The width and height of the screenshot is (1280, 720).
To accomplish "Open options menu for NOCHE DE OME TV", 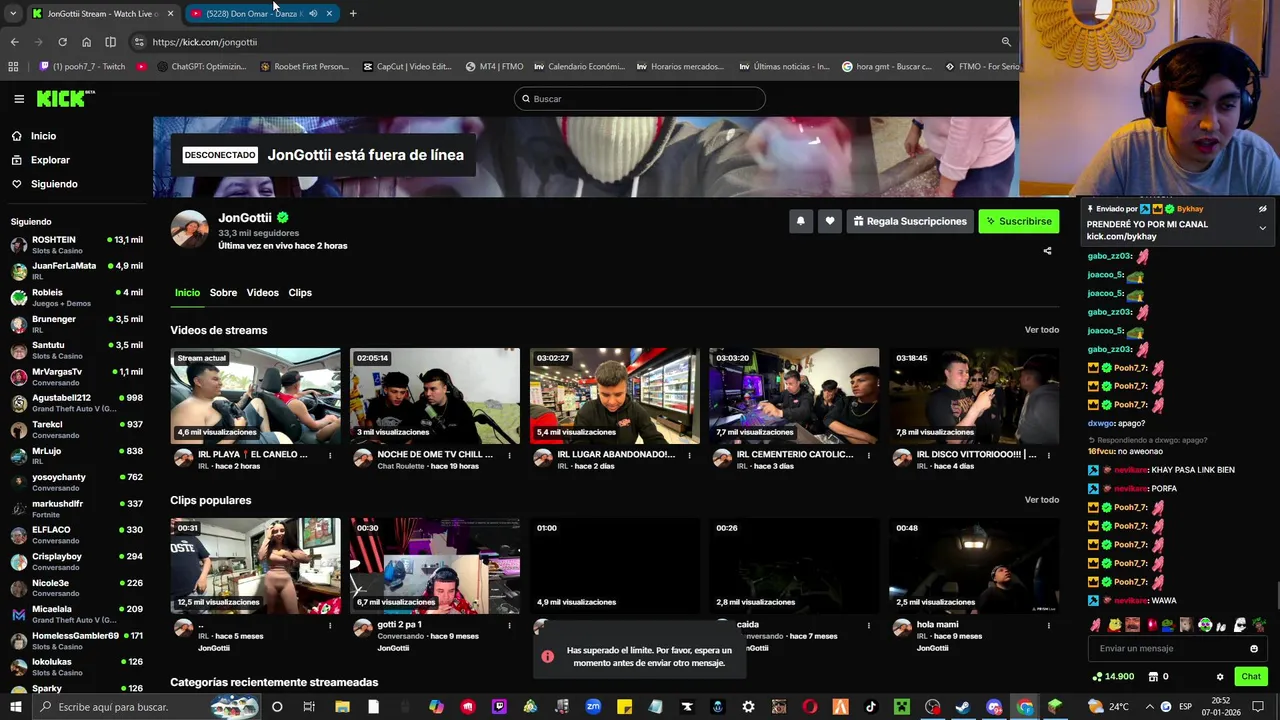I will (x=509, y=455).
